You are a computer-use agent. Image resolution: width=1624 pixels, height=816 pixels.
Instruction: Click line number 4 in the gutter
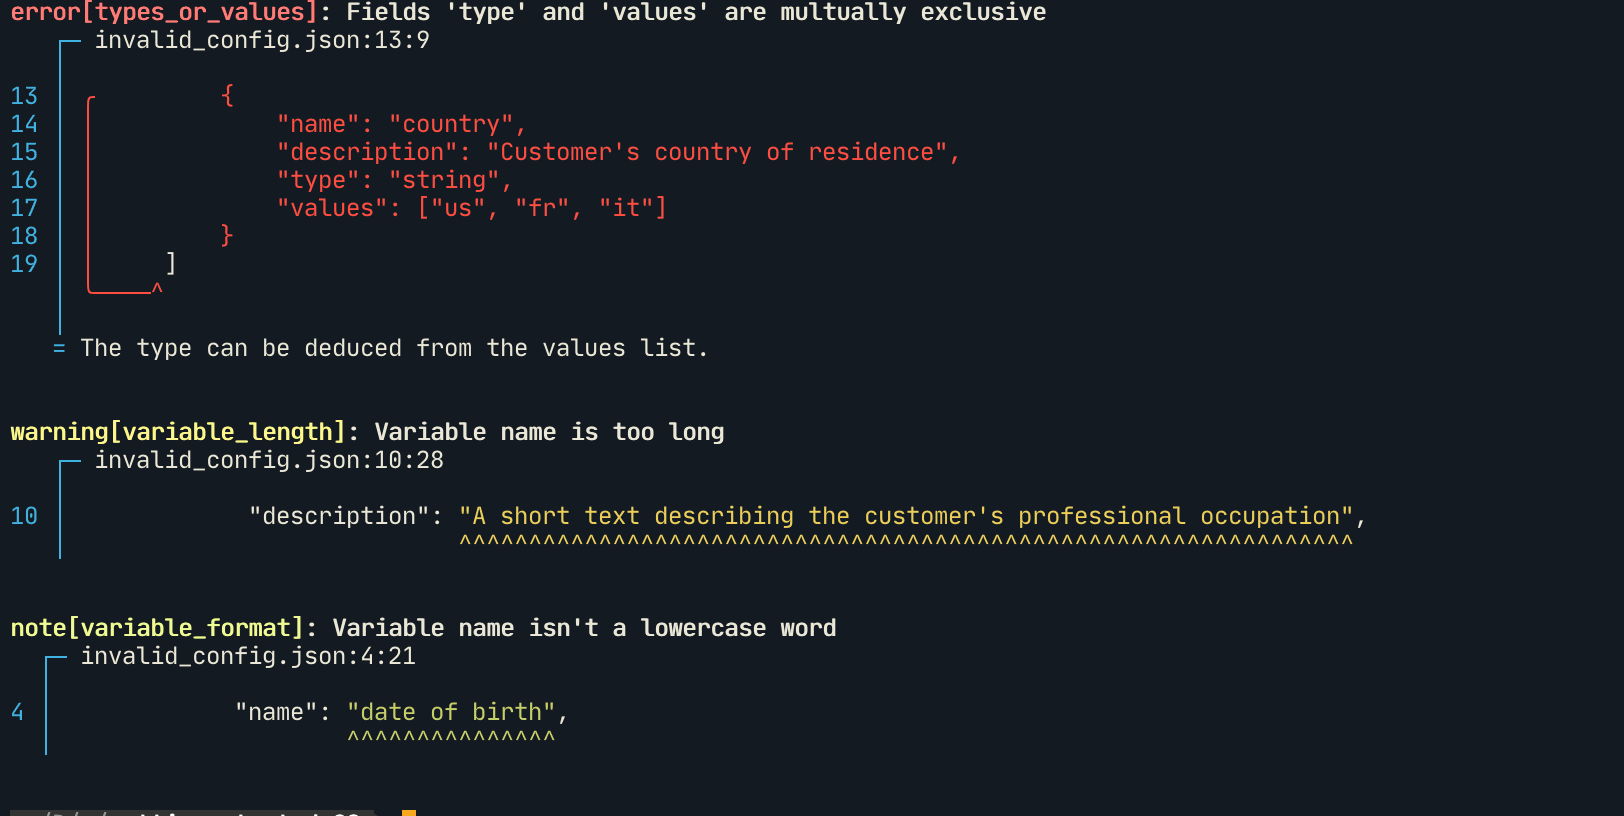[x=17, y=712]
